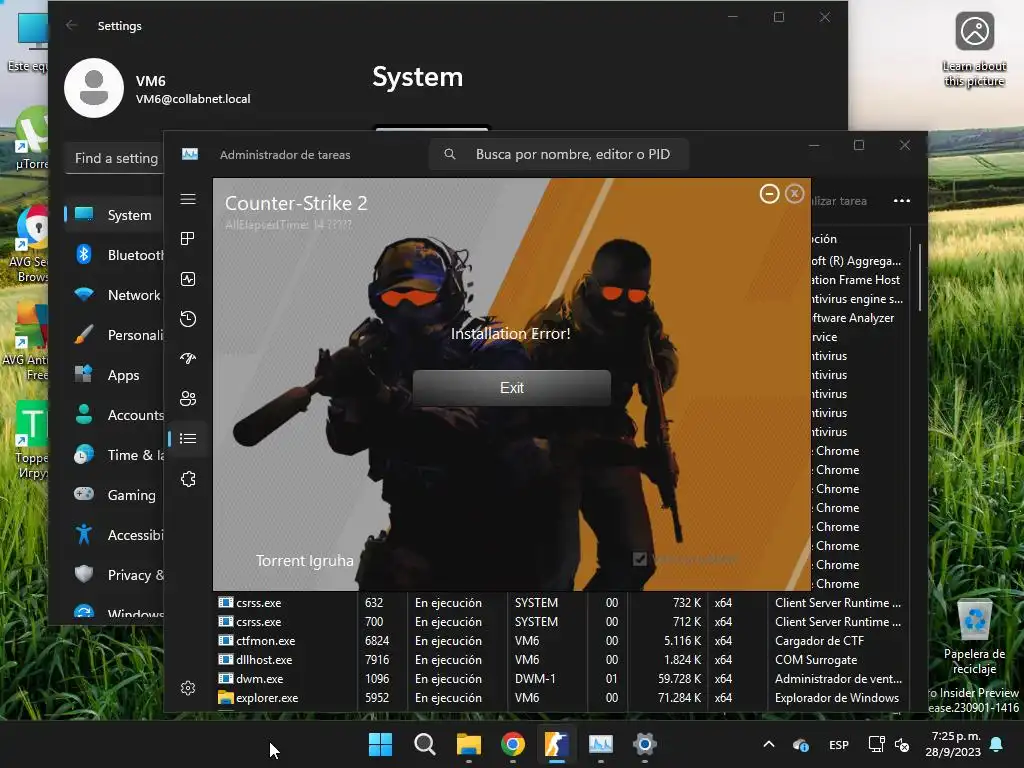Open the Startup apps tab icon in Task Manager
The width and height of the screenshot is (1024, 768).
(188, 359)
